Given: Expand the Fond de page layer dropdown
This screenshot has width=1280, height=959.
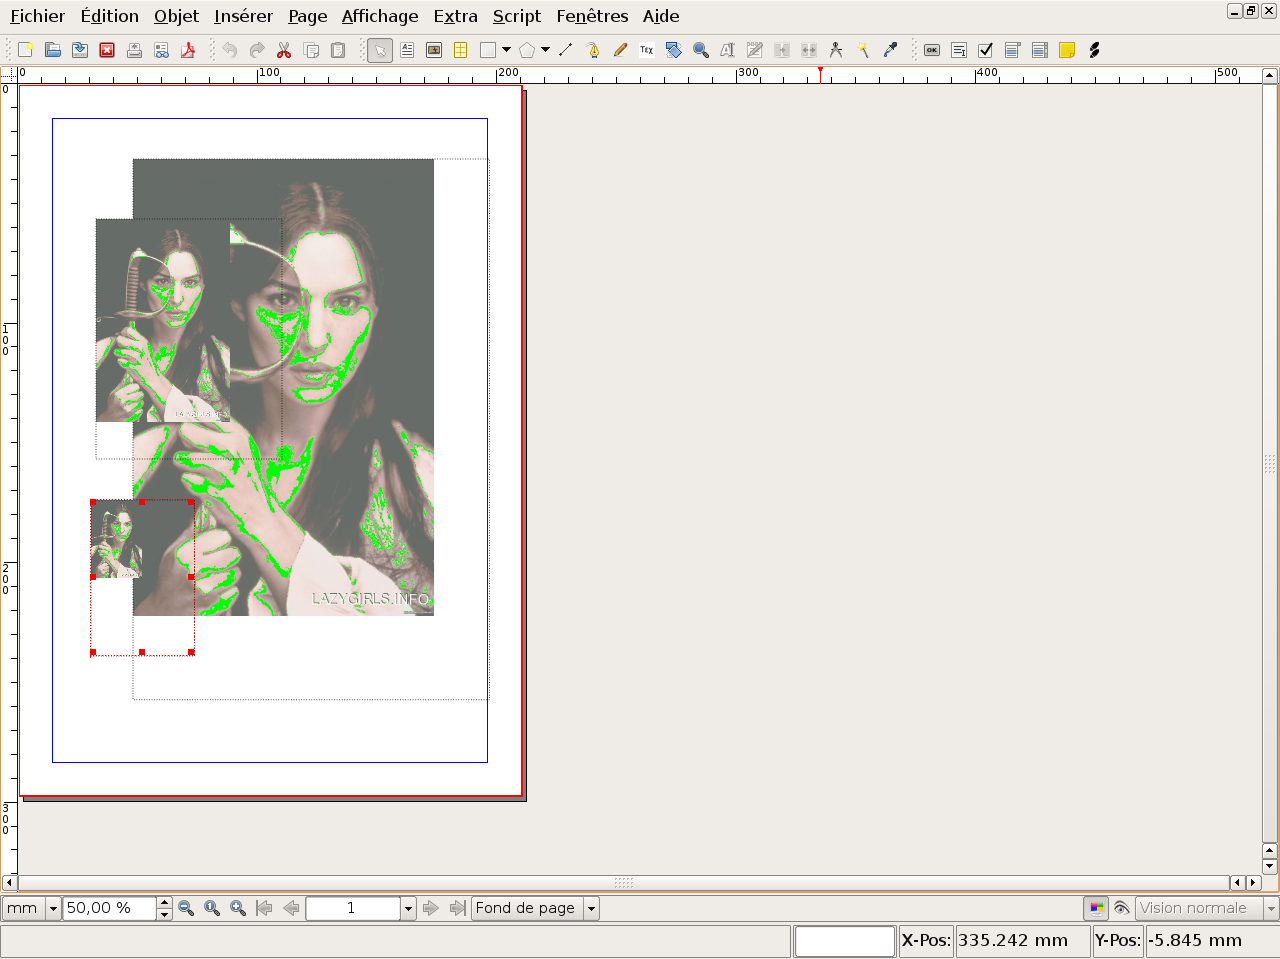Looking at the screenshot, I should [591, 908].
